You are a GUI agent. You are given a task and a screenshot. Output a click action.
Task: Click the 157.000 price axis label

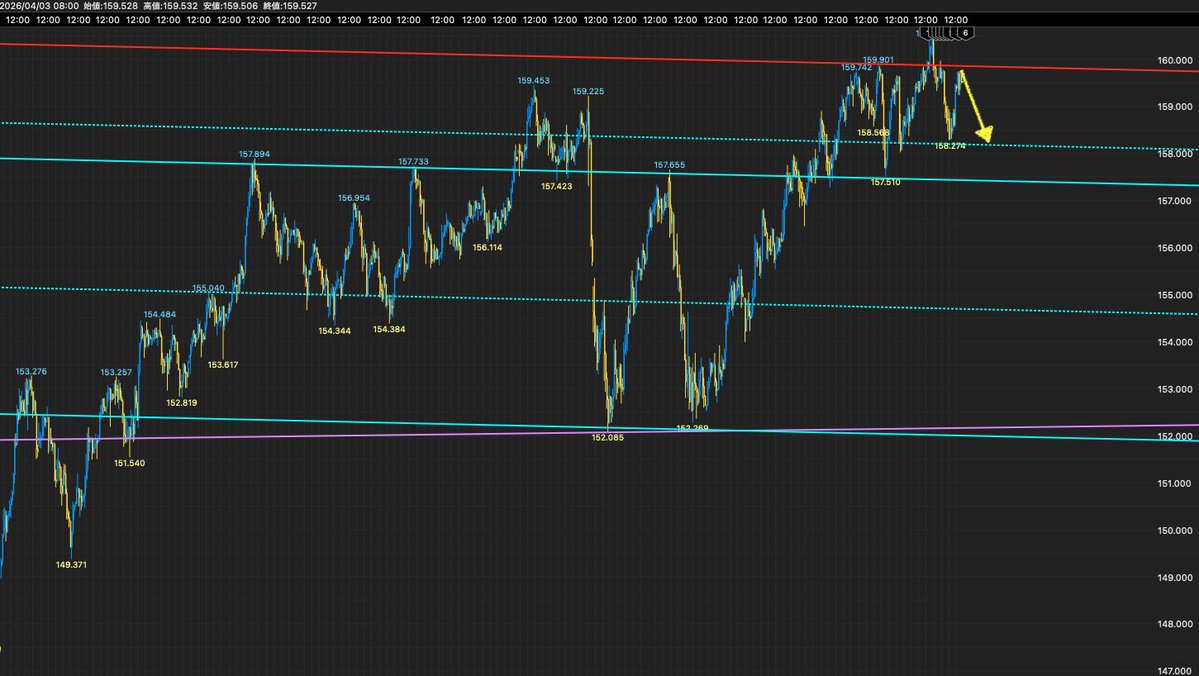click(1175, 200)
